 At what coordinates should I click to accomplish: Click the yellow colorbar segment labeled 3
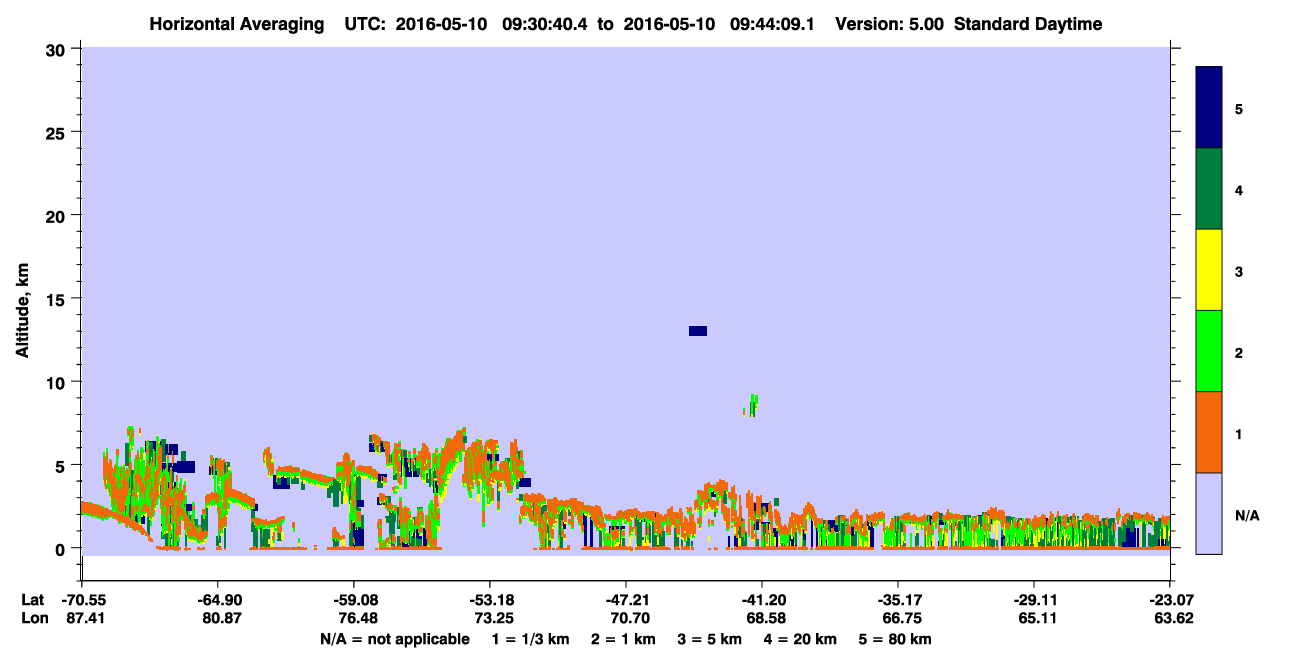[x=1209, y=270]
